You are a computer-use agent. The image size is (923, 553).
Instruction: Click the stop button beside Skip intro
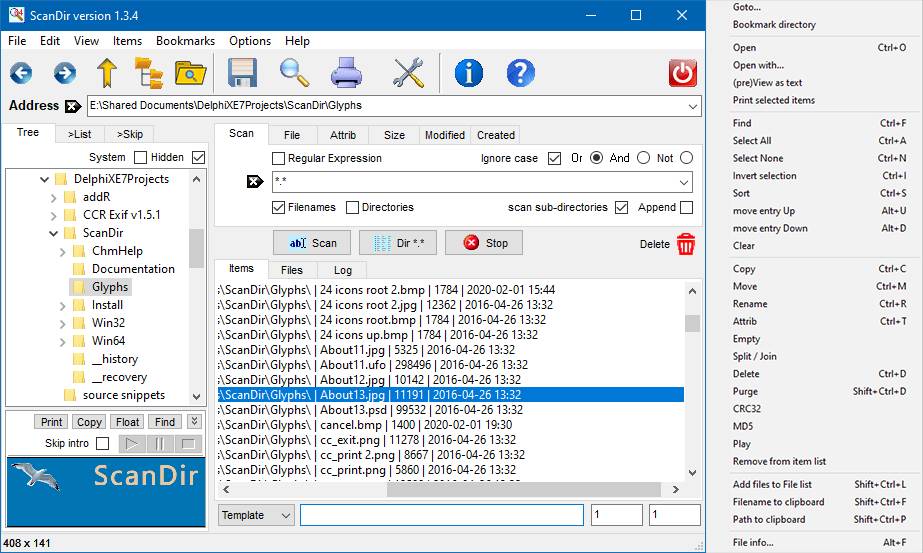(x=188, y=443)
